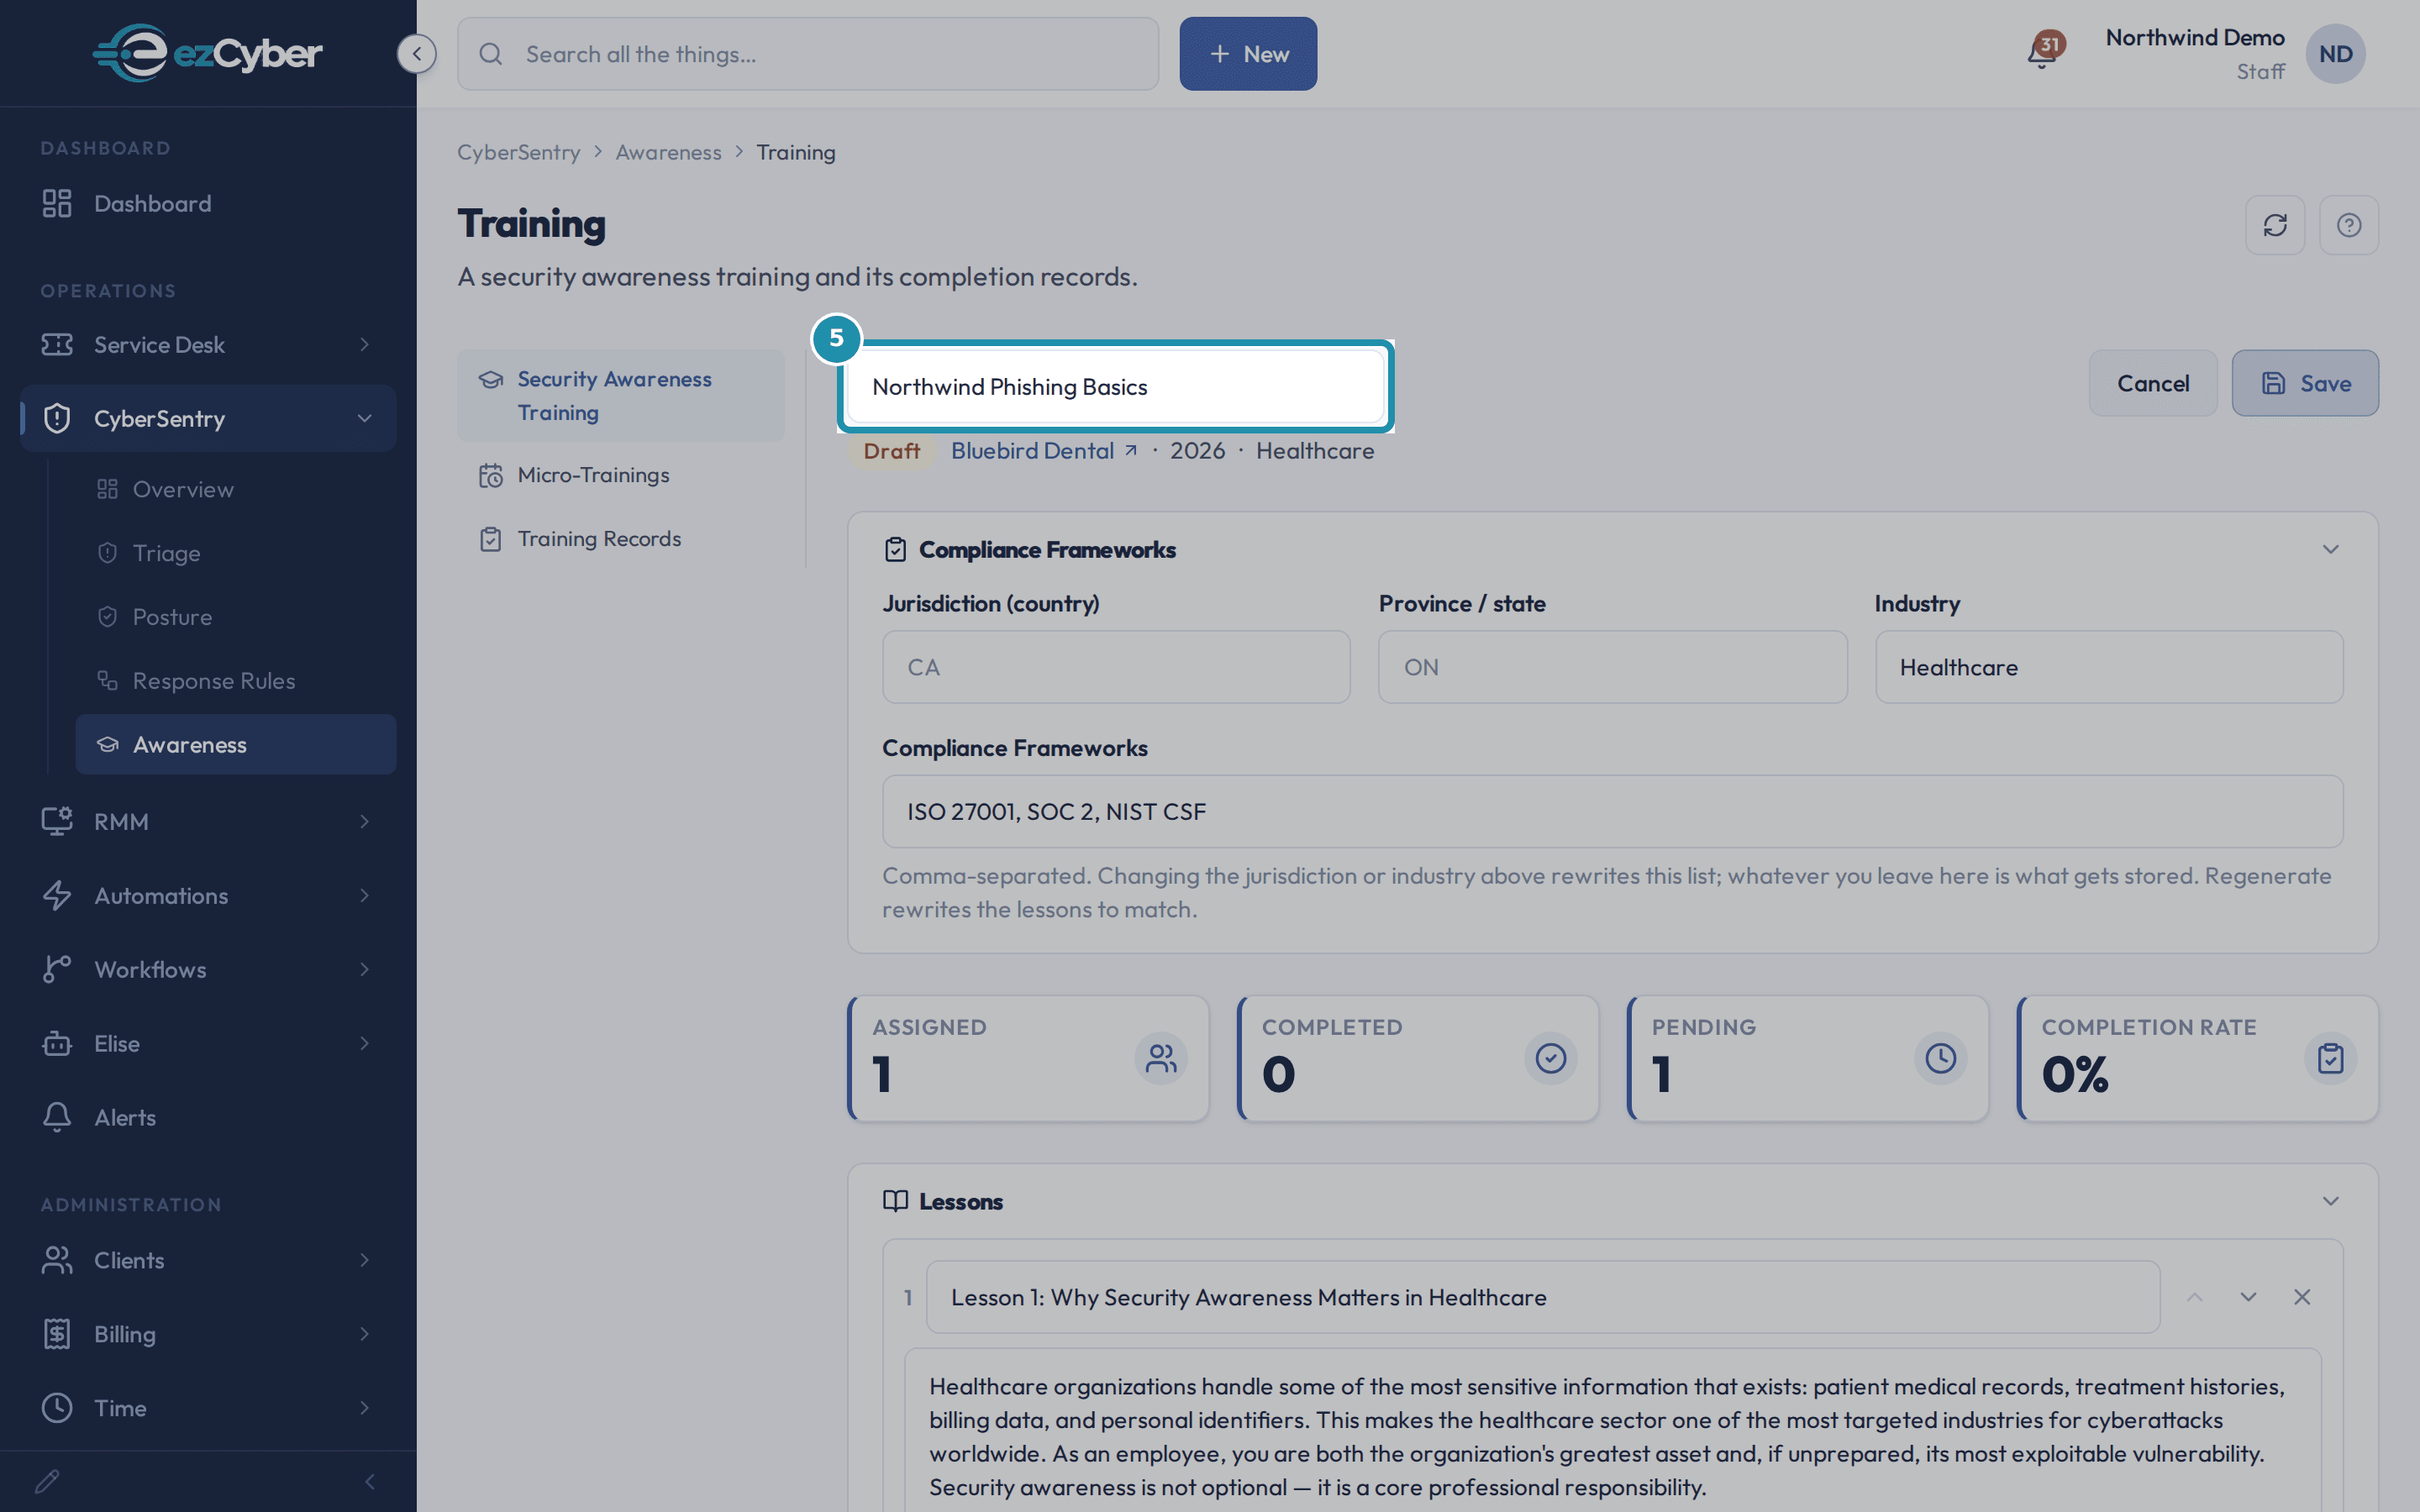Viewport: 2420px width, 1512px height.
Task: Collapse the Lessons section
Action: (x=2330, y=1201)
